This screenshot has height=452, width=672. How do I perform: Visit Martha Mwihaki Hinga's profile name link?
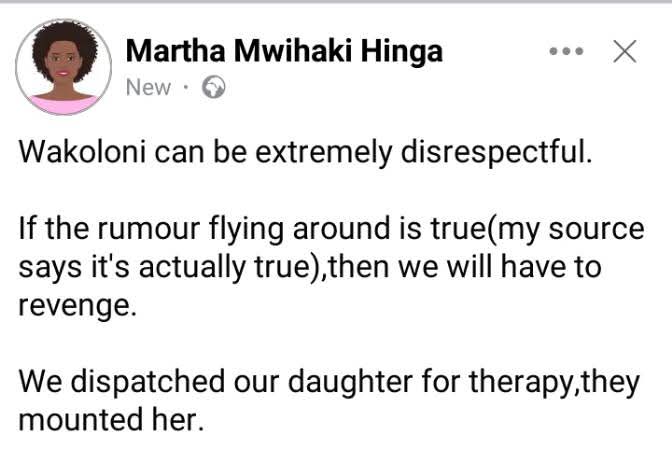pos(284,51)
